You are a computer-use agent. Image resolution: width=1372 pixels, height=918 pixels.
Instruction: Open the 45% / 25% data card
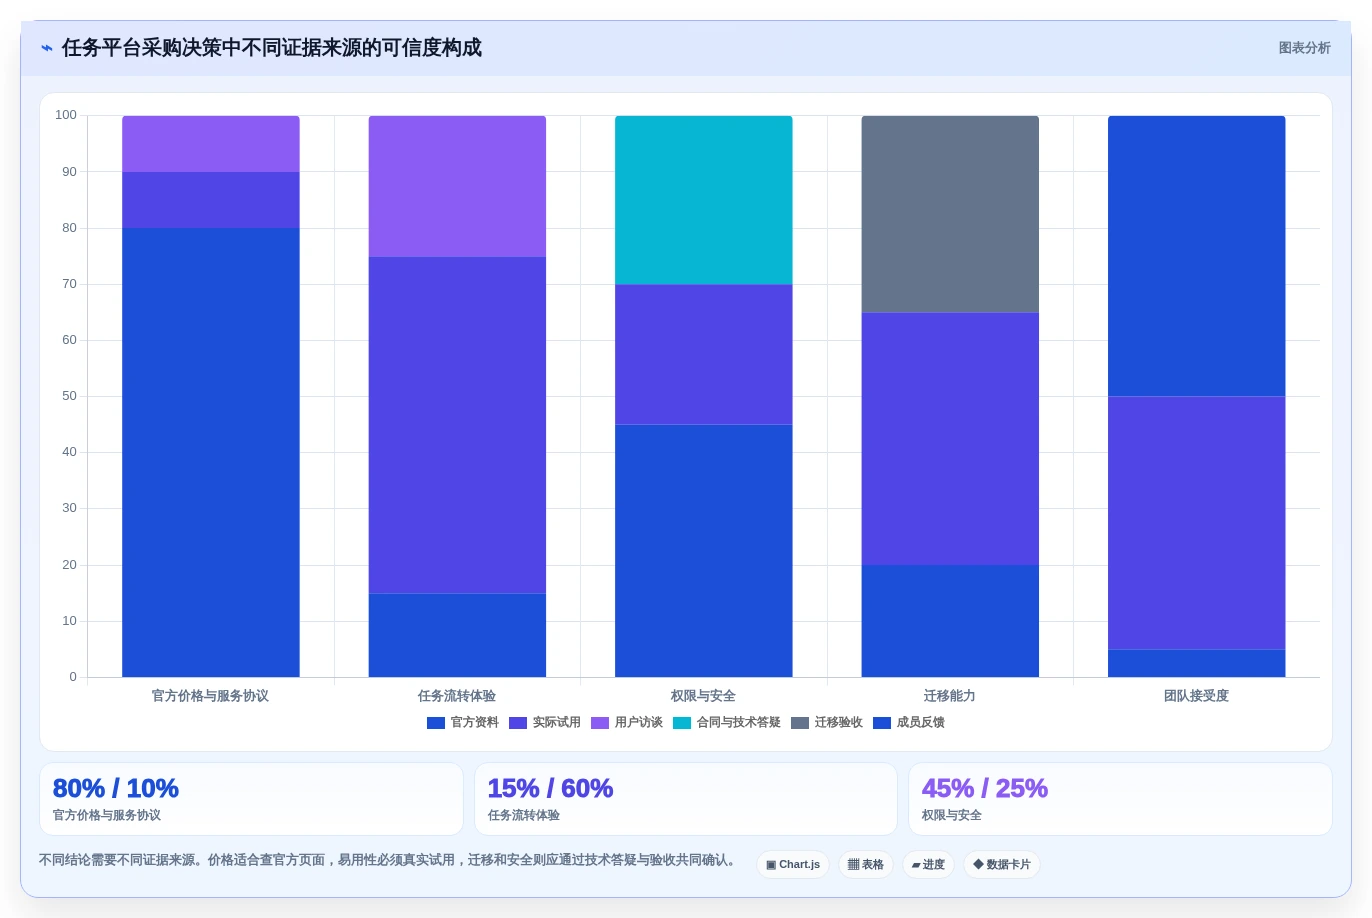click(1120, 799)
